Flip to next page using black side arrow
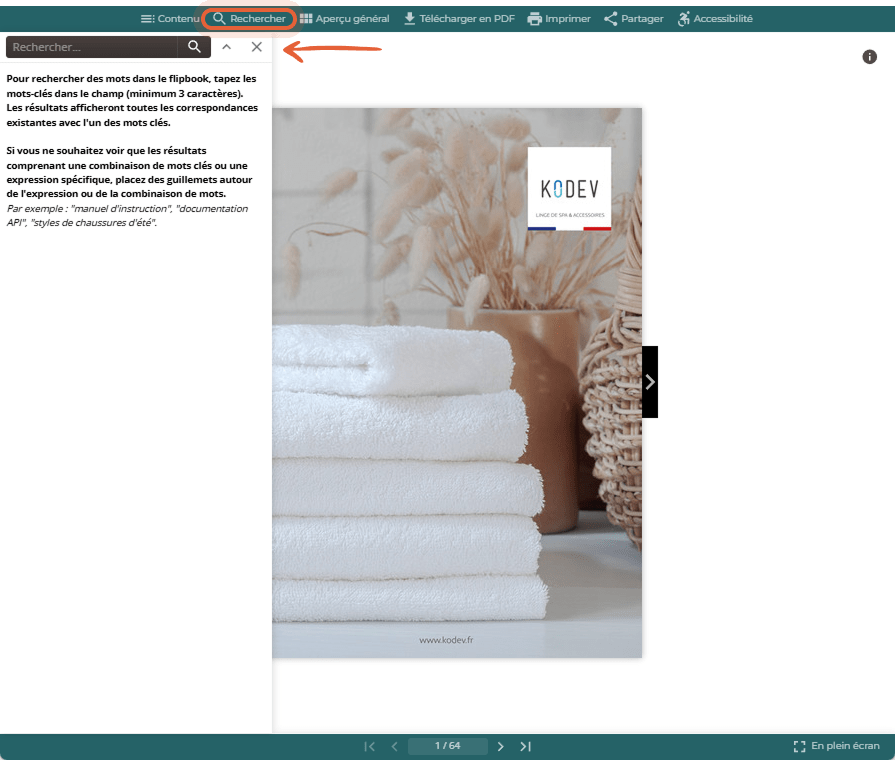The width and height of the screenshot is (895, 760). tap(650, 382)
